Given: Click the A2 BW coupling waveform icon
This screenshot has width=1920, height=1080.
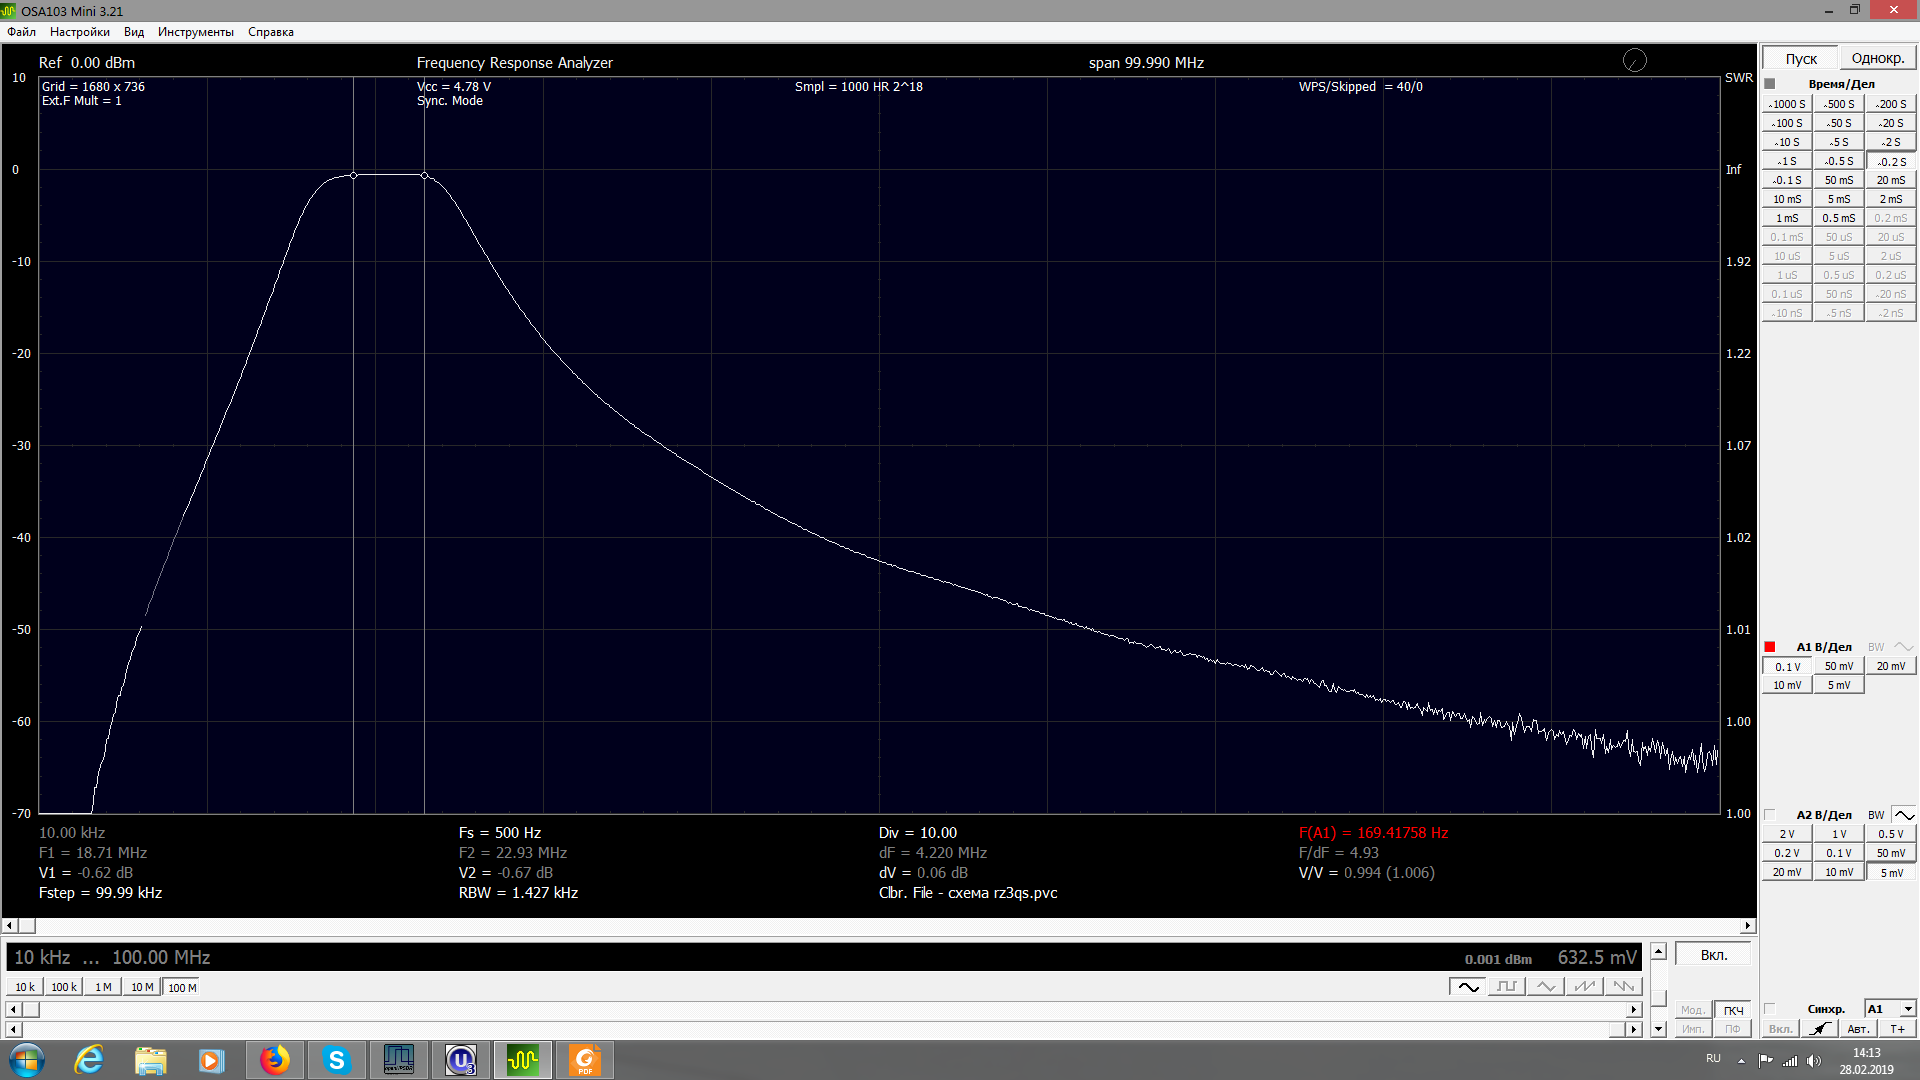Looking at the screenshot, I should pos(1904,815).
